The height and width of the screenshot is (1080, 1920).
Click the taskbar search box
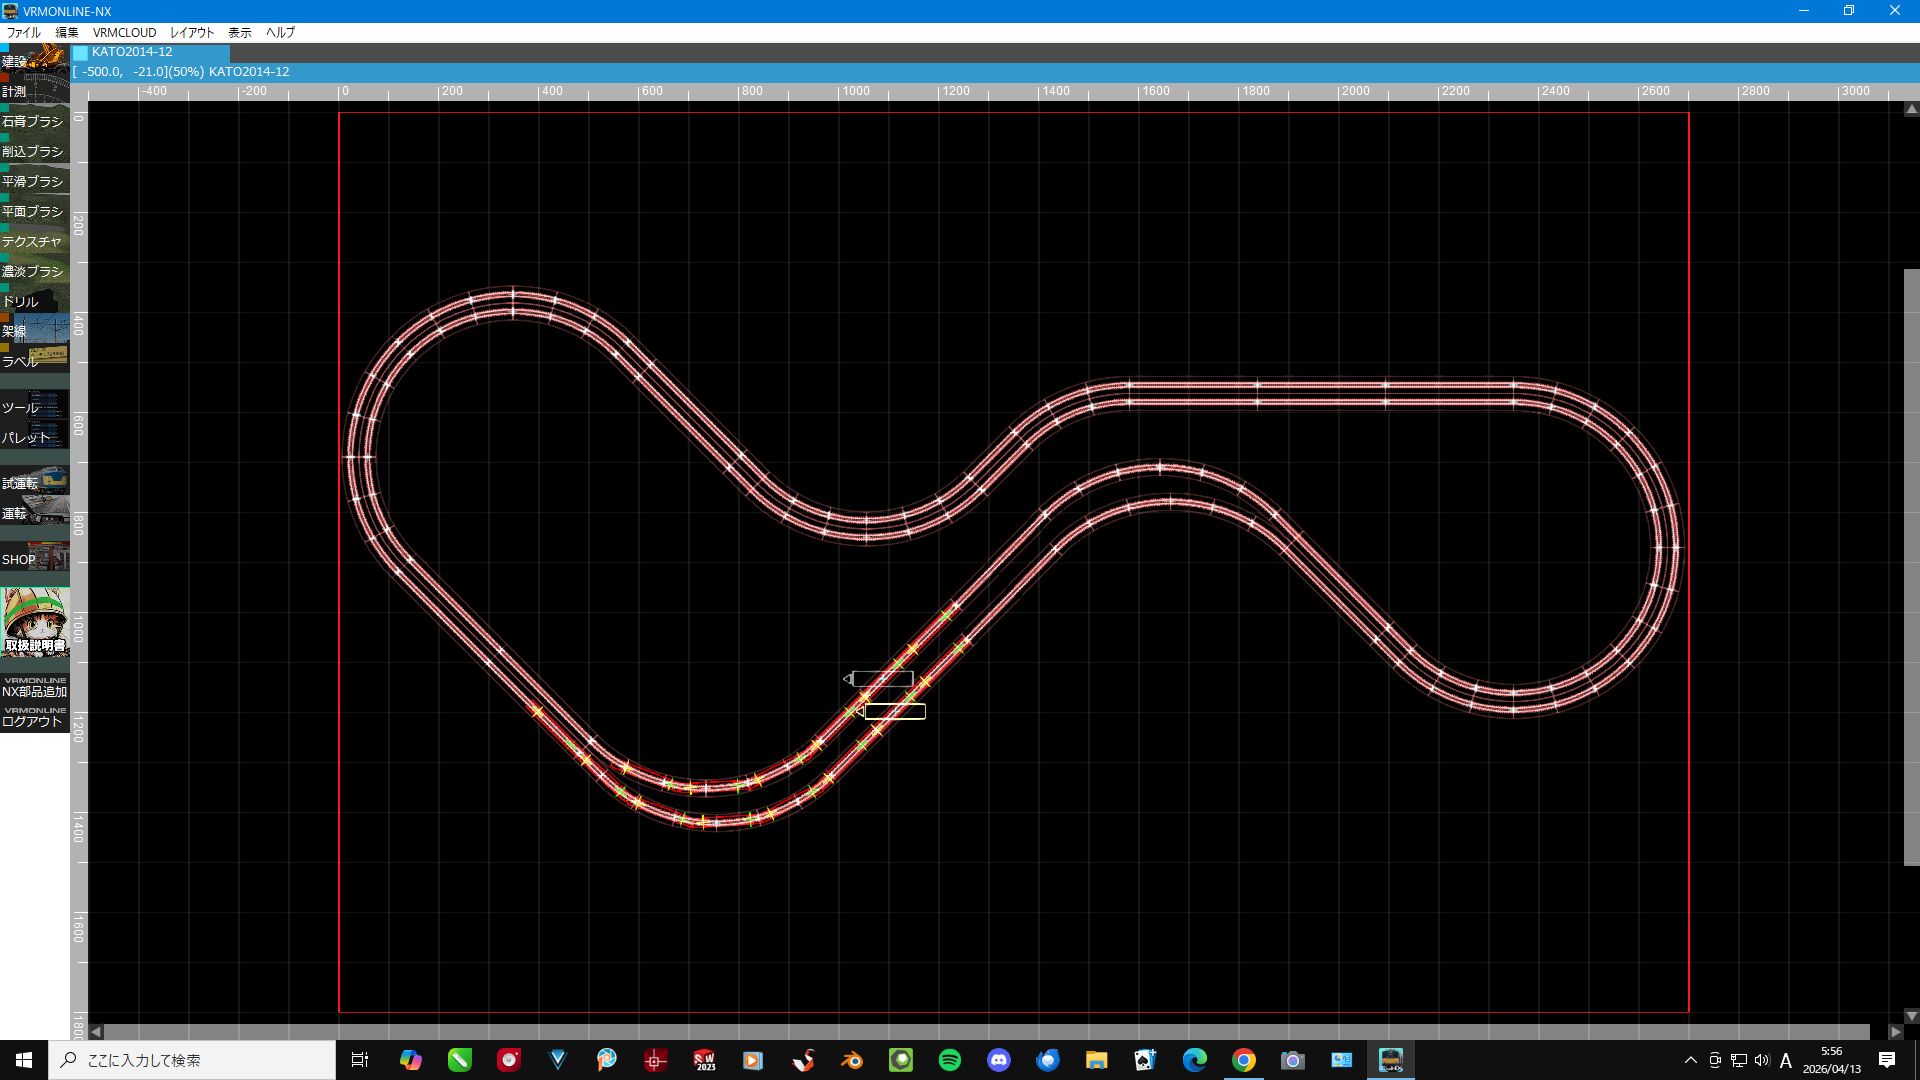[x=192, y=1060]
